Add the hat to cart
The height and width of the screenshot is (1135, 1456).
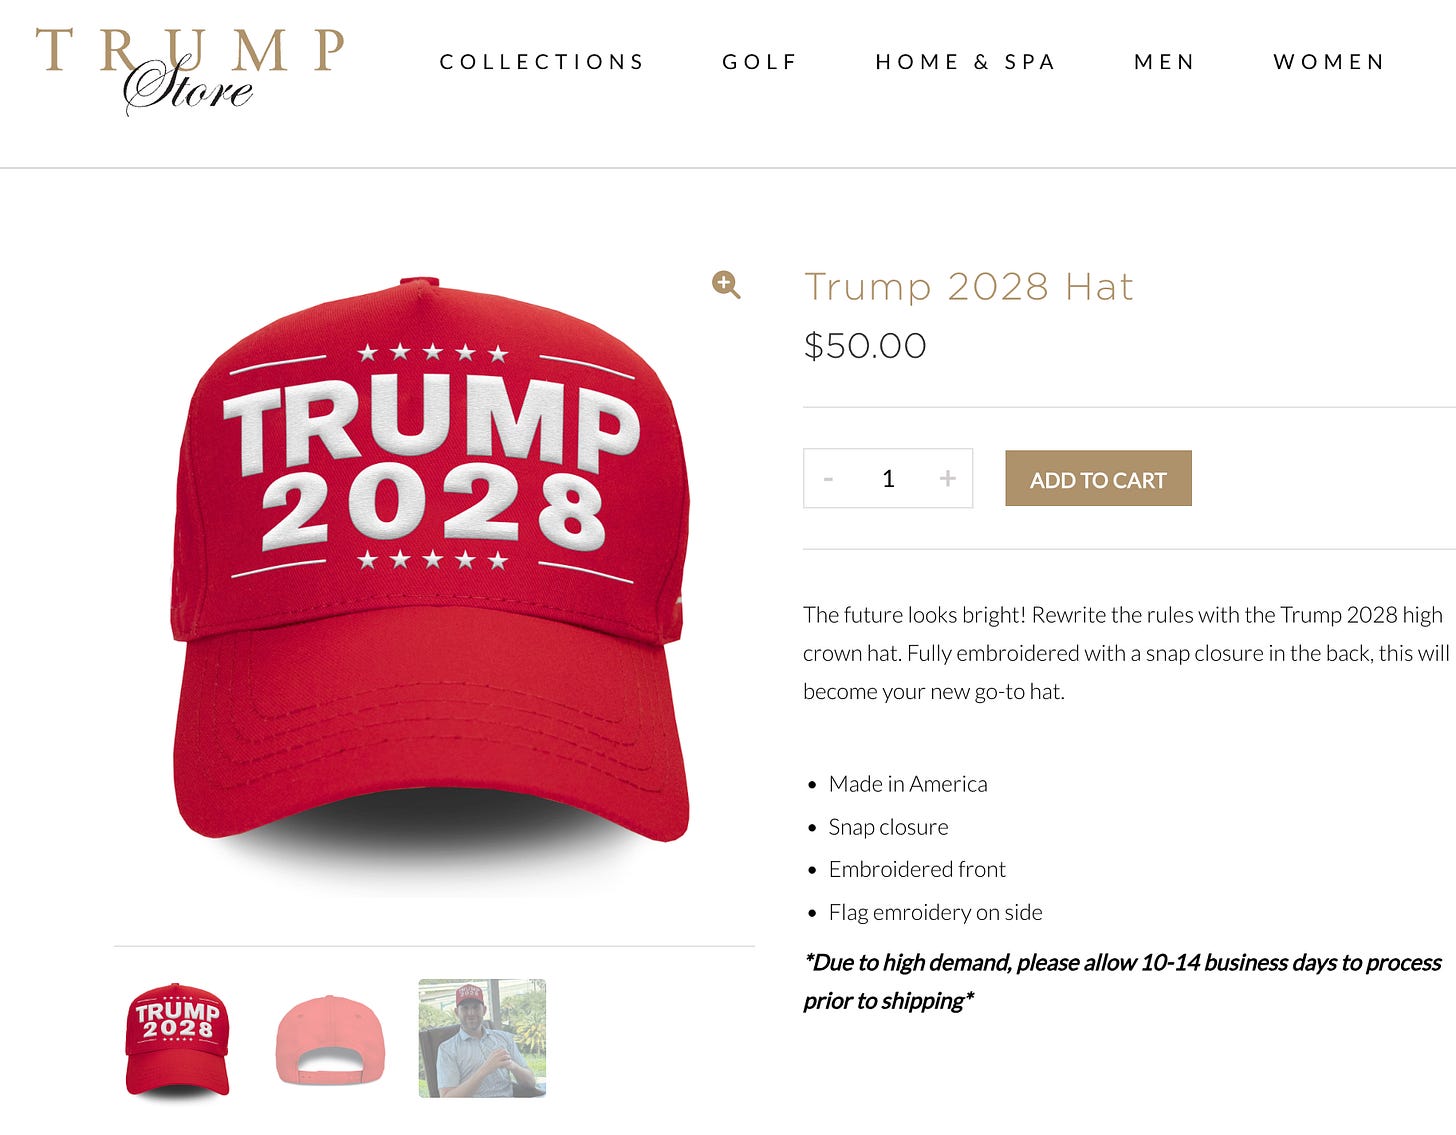coord(1098,478)
